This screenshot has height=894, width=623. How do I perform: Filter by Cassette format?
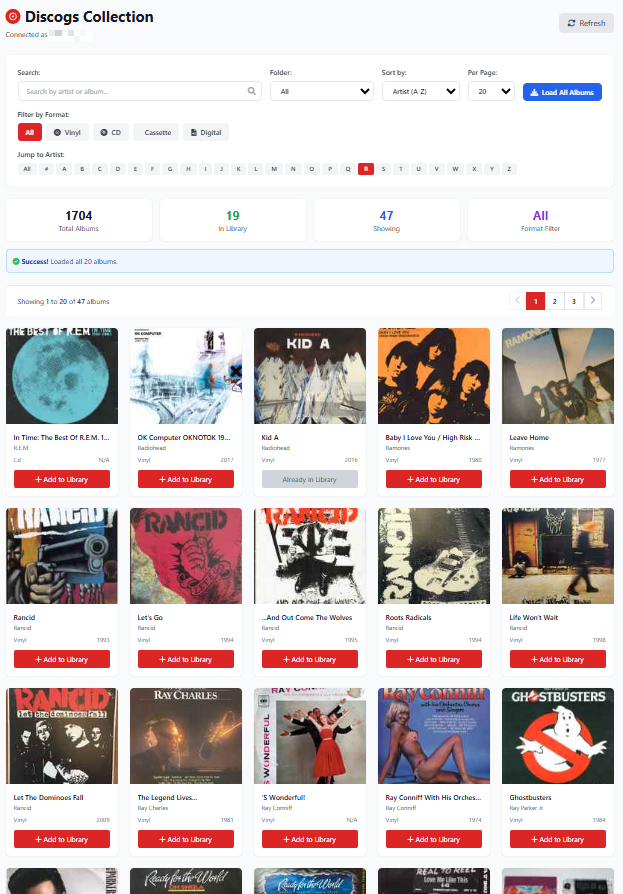156,132
